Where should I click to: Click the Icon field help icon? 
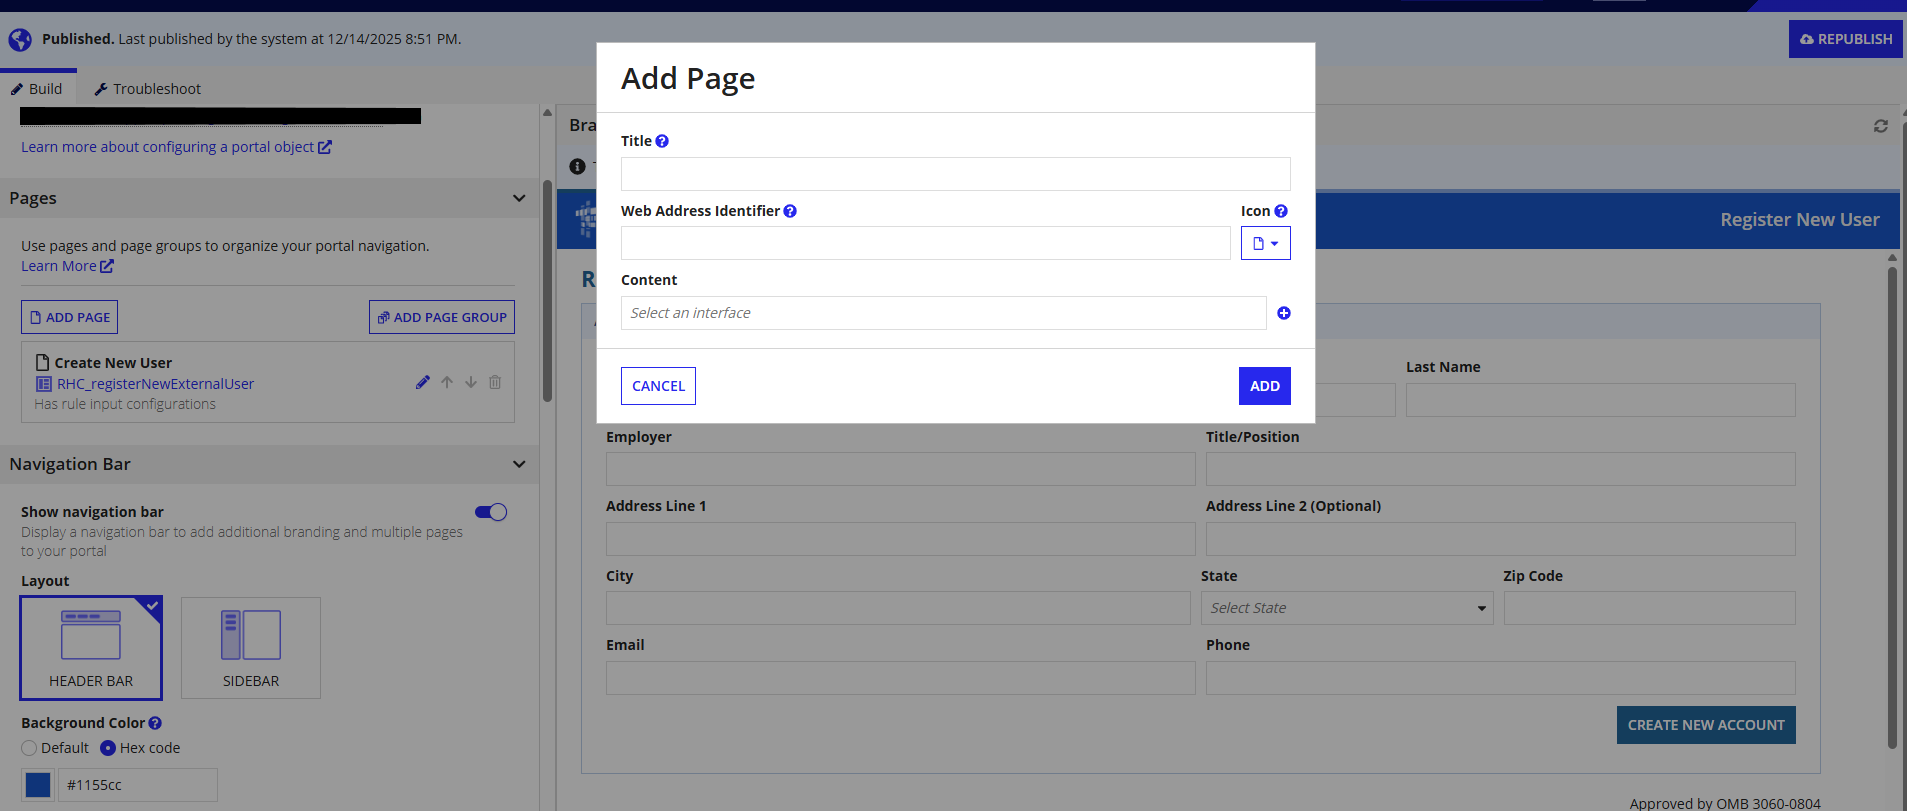click(x=1281, y=211)
